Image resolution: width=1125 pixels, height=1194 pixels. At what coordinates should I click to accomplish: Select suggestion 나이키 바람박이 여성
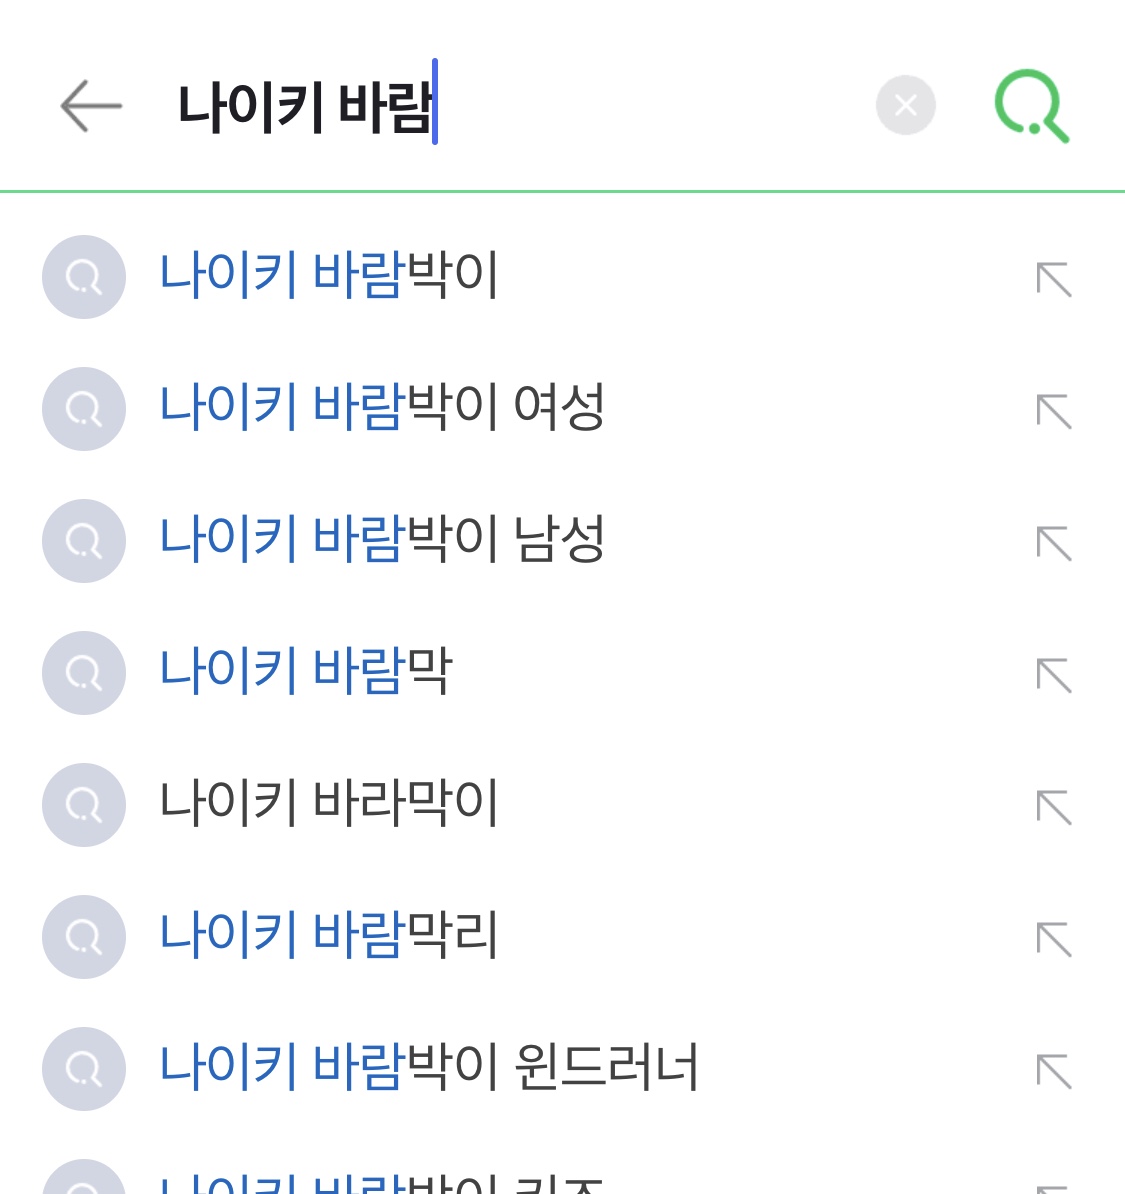(x=382, y=407)
